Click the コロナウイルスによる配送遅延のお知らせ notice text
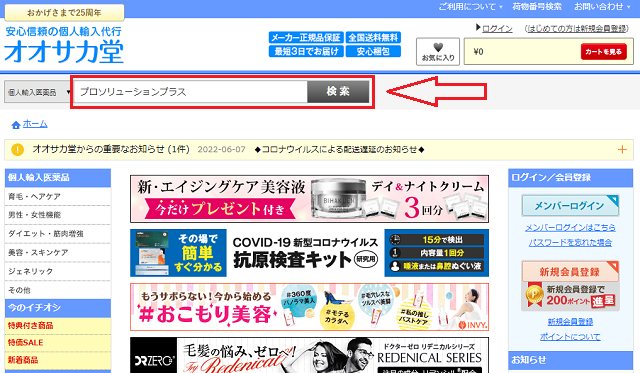 (x=339, y=149)
